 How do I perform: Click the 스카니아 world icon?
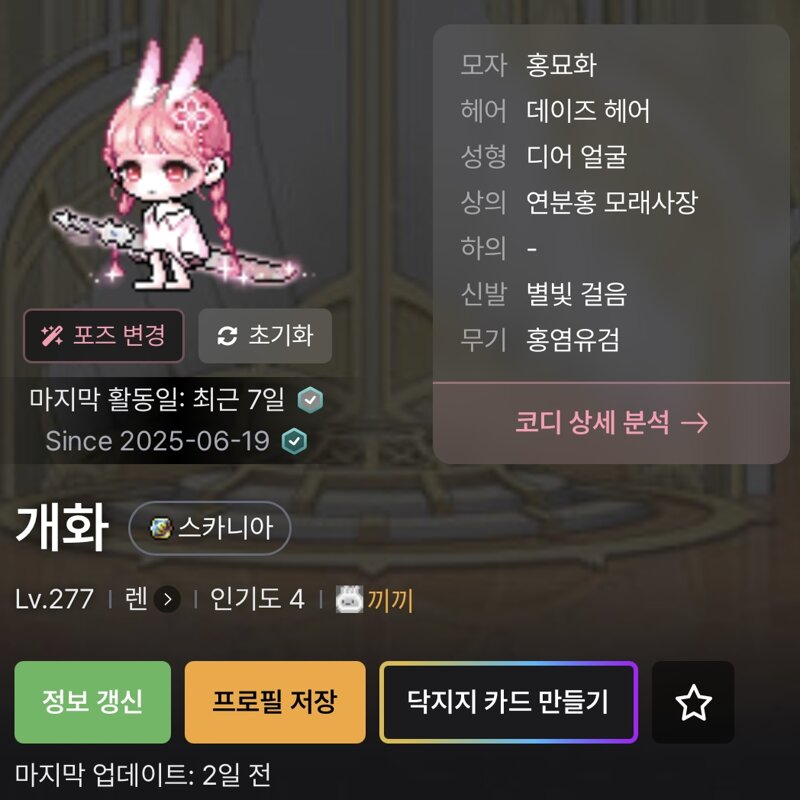[160, 528]
